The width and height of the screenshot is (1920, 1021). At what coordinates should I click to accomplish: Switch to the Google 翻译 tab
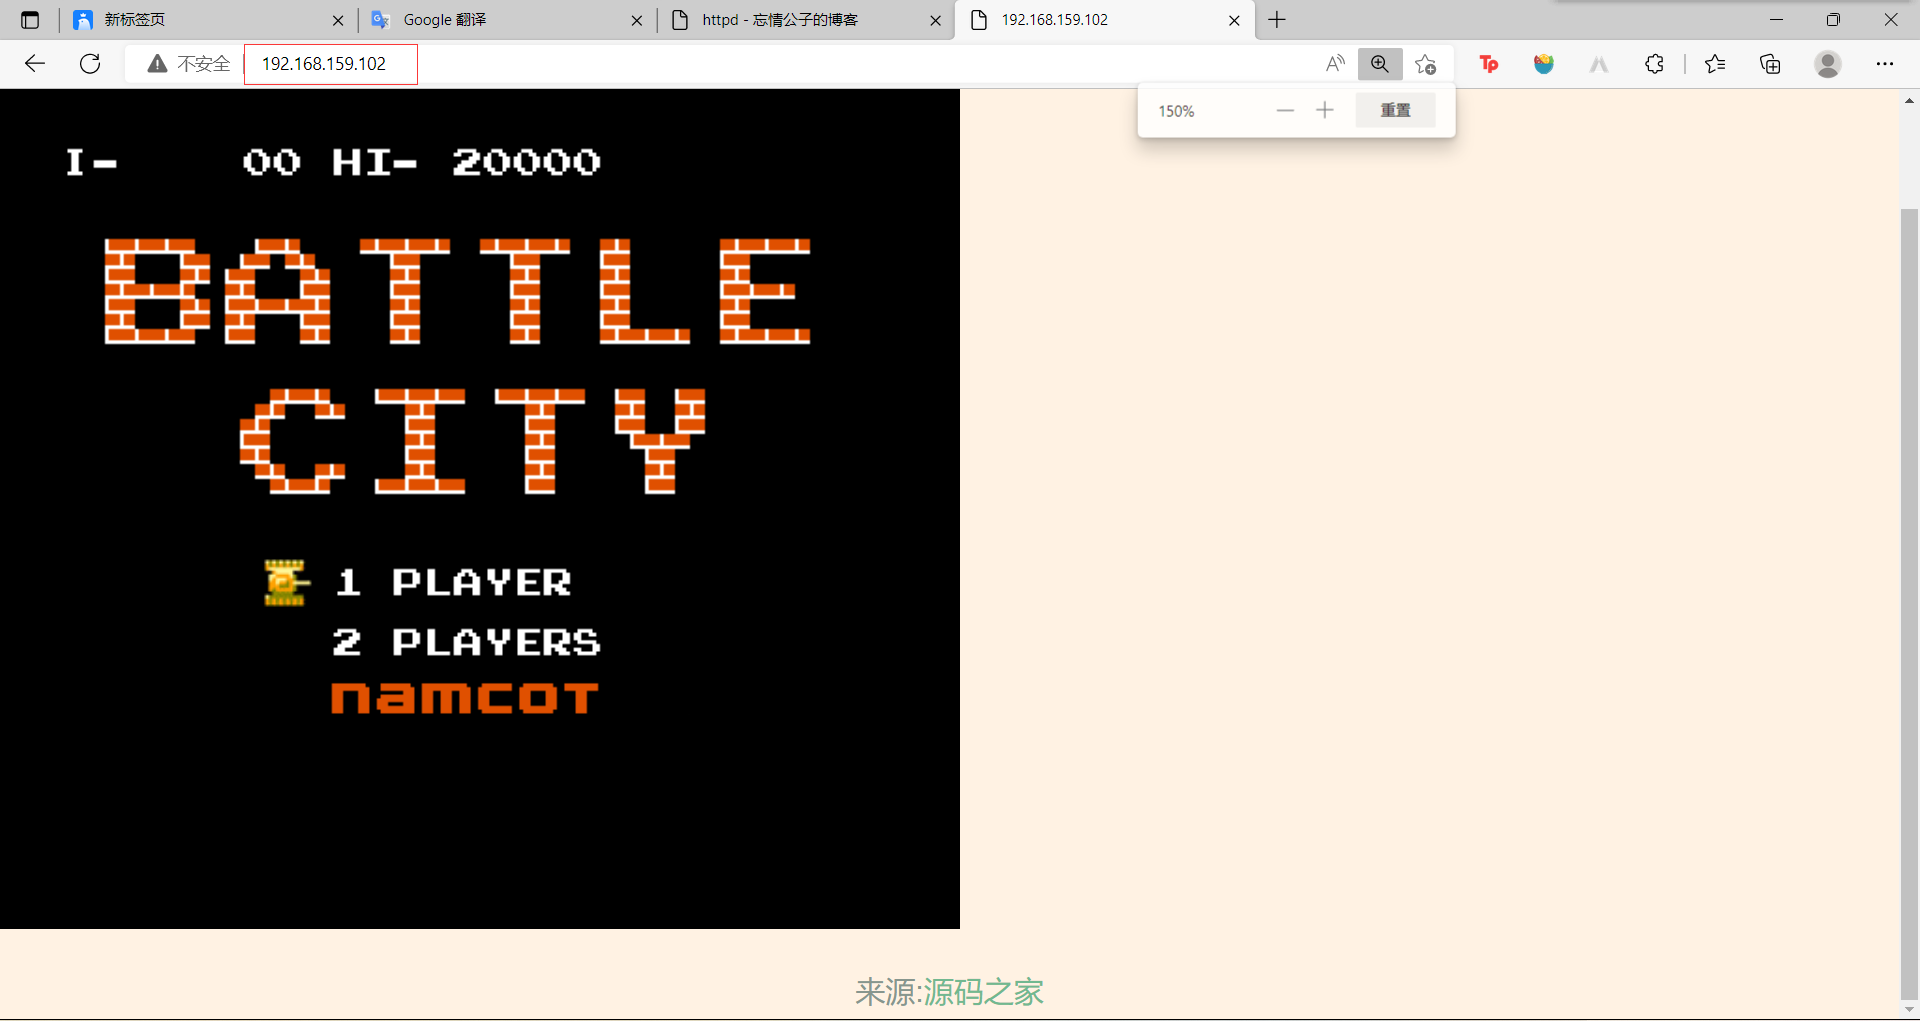(x=505, y=20)
